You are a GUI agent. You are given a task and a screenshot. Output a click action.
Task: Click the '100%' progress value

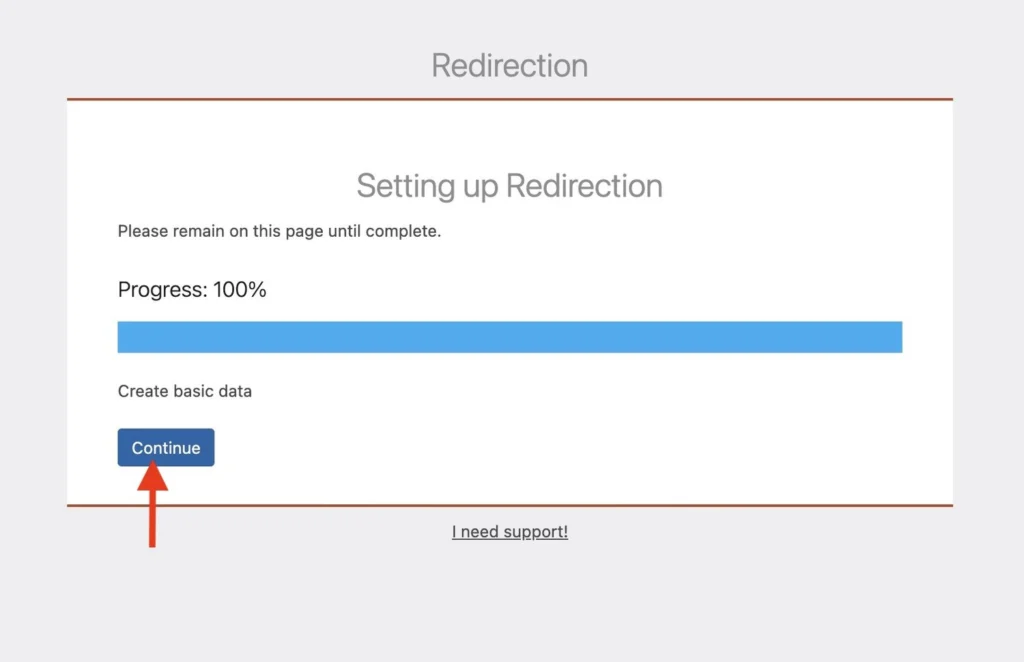click(240, 290)
